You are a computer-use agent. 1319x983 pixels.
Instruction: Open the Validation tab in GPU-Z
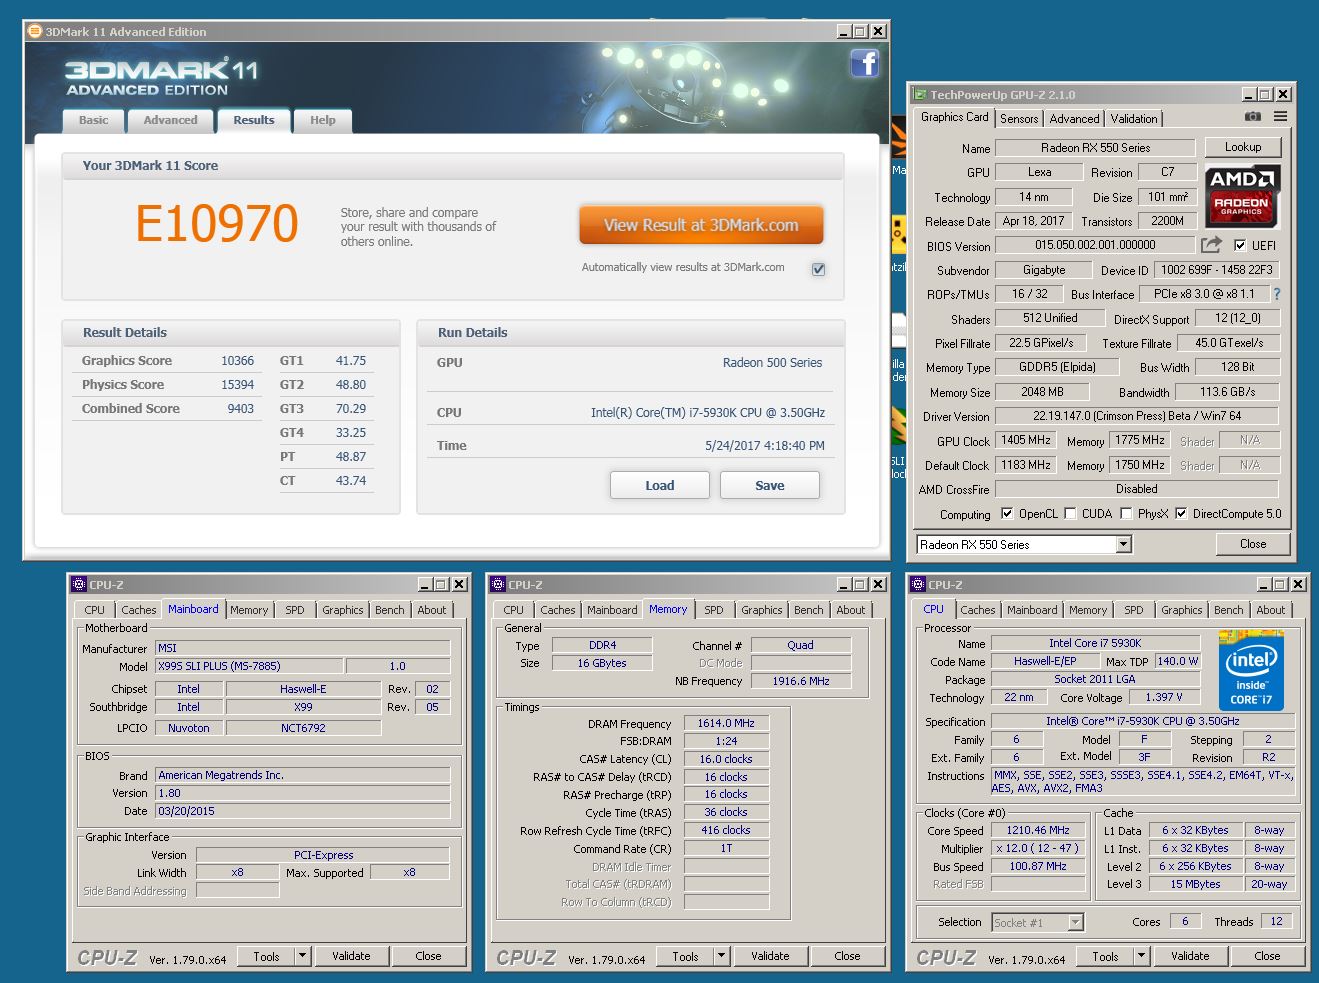coord(1134,118)
